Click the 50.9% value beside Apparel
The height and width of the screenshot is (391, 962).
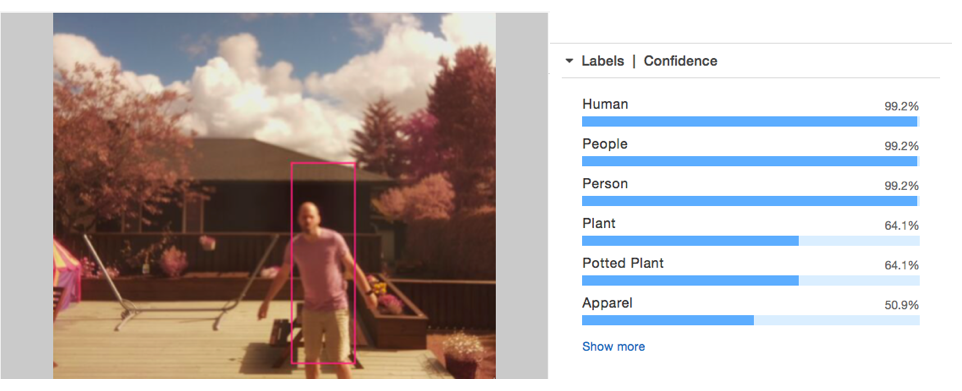(901, 305)
